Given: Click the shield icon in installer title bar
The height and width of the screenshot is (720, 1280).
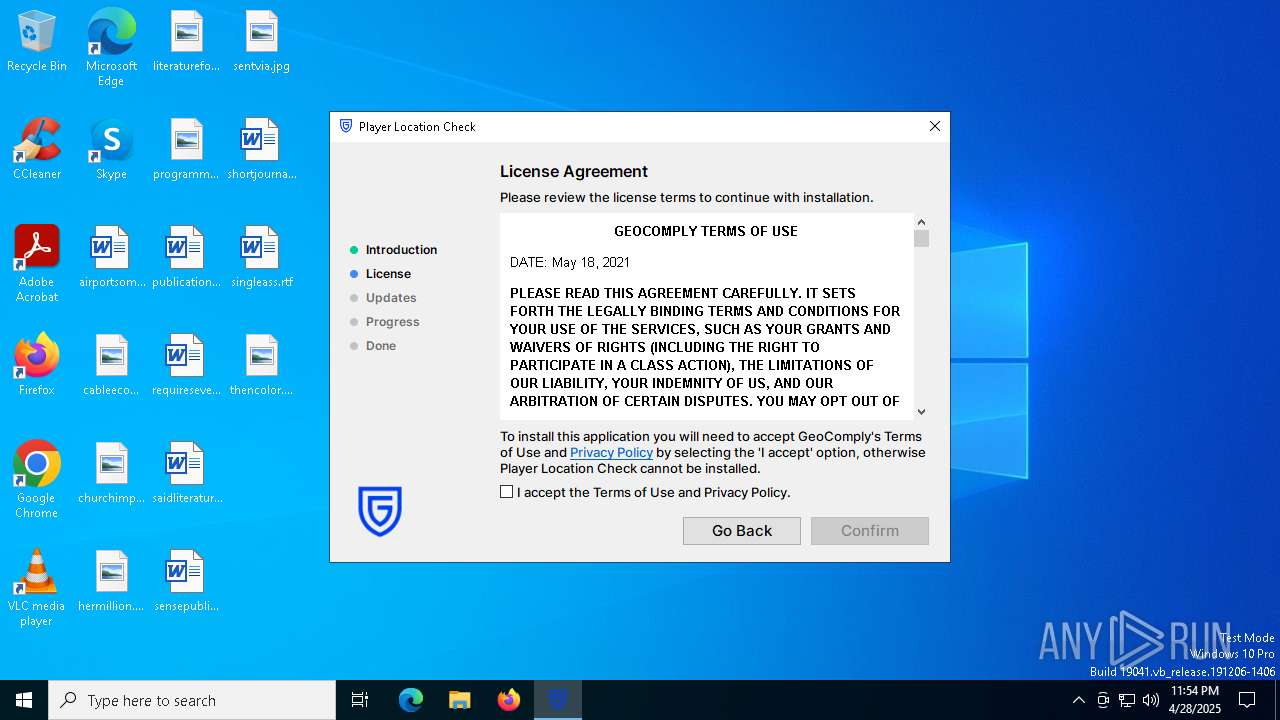Looking at the screenshot, I should tap(346, 127).
